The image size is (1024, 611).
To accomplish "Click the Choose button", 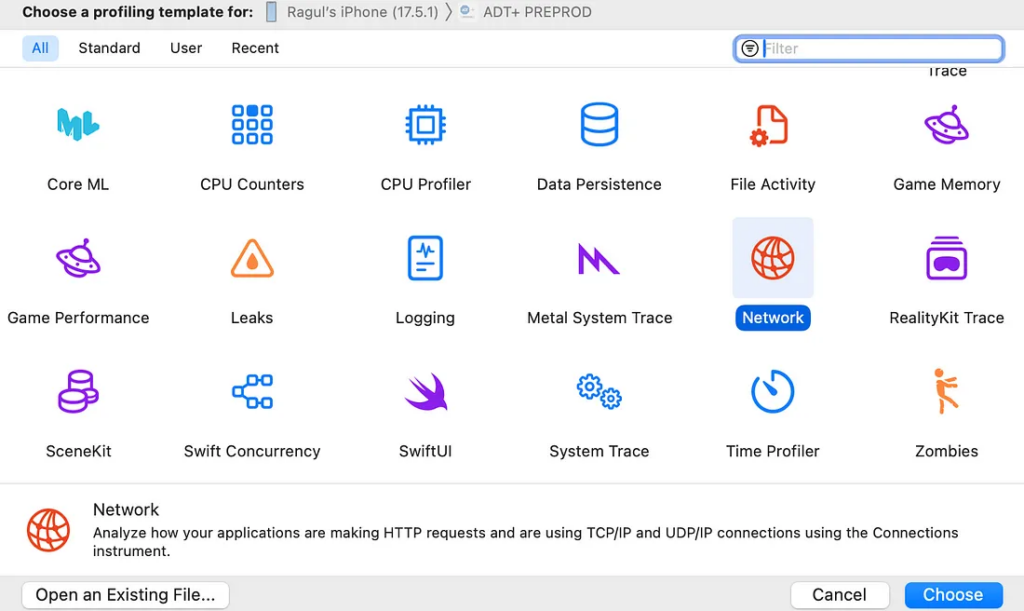I will pyautogui.click(x=953, y=595).
